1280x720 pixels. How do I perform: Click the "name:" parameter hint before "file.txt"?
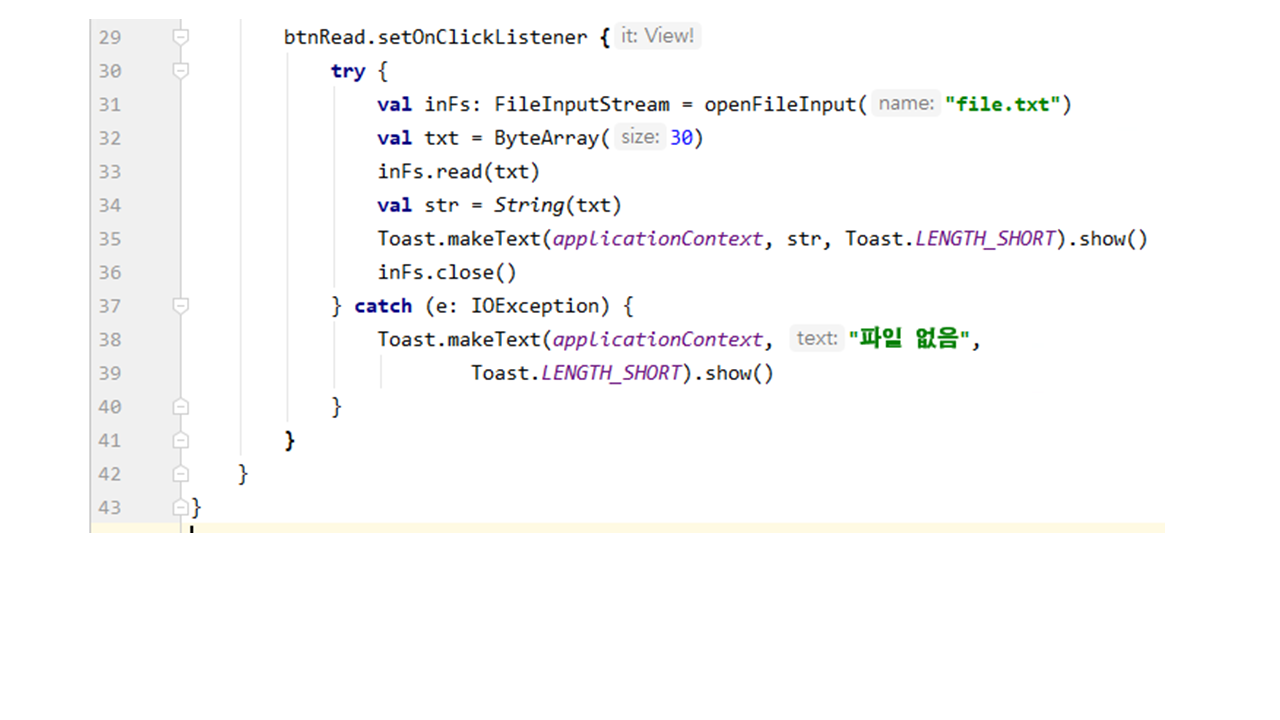pyautogui.click(x=905, y=104)
